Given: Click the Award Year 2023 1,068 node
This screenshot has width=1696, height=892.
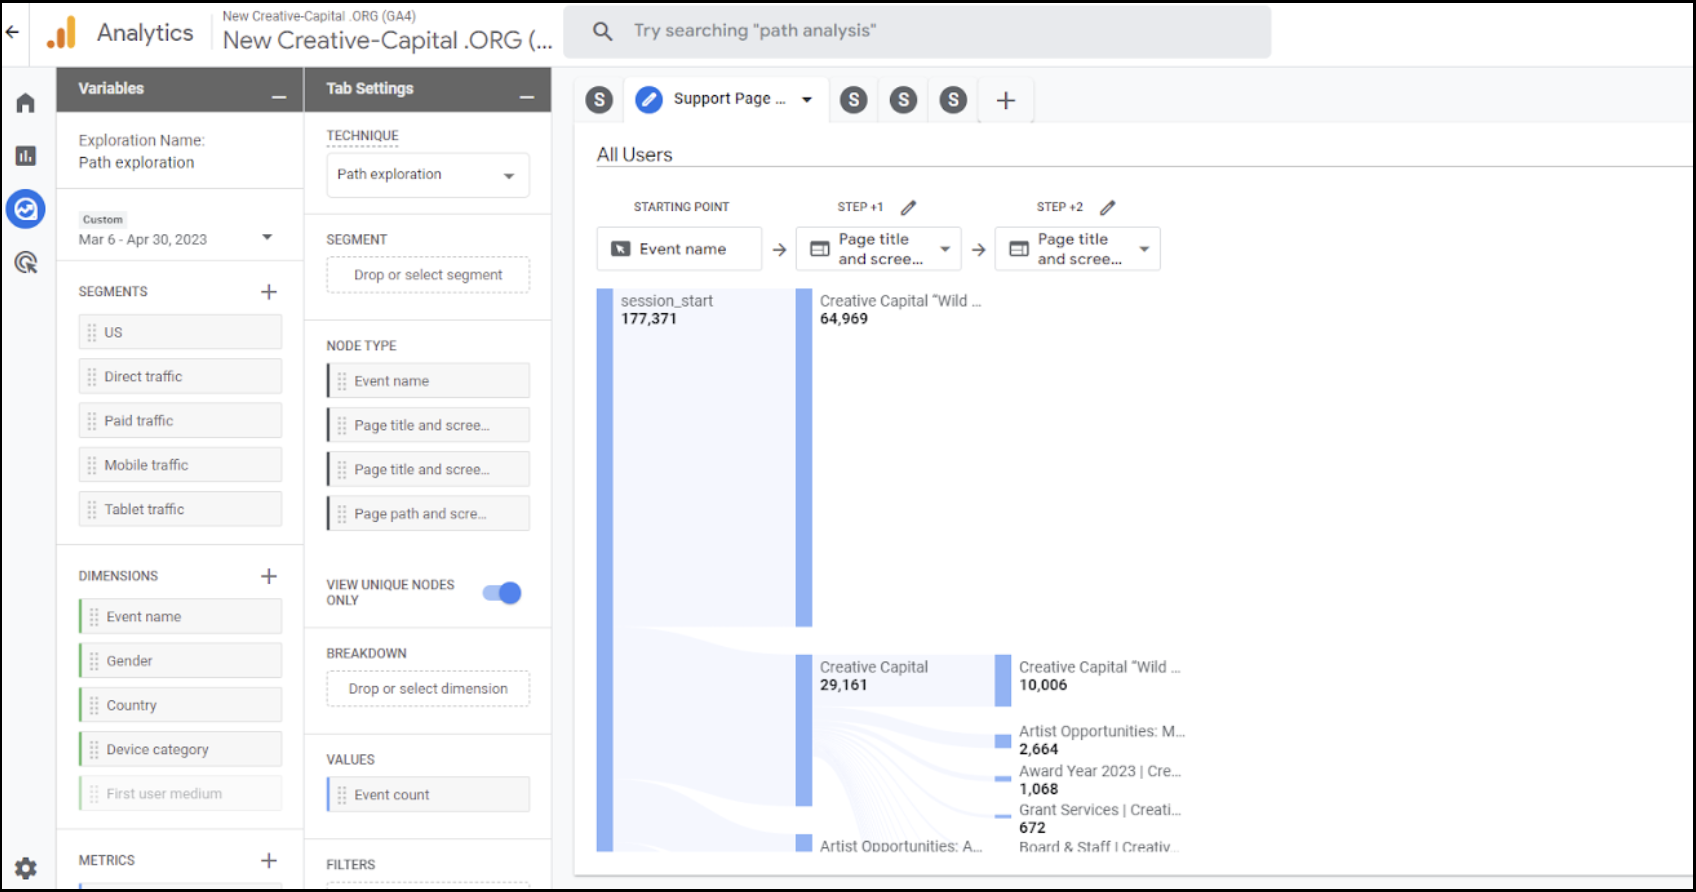Looking at the screenshot, I should [1003, 779].
